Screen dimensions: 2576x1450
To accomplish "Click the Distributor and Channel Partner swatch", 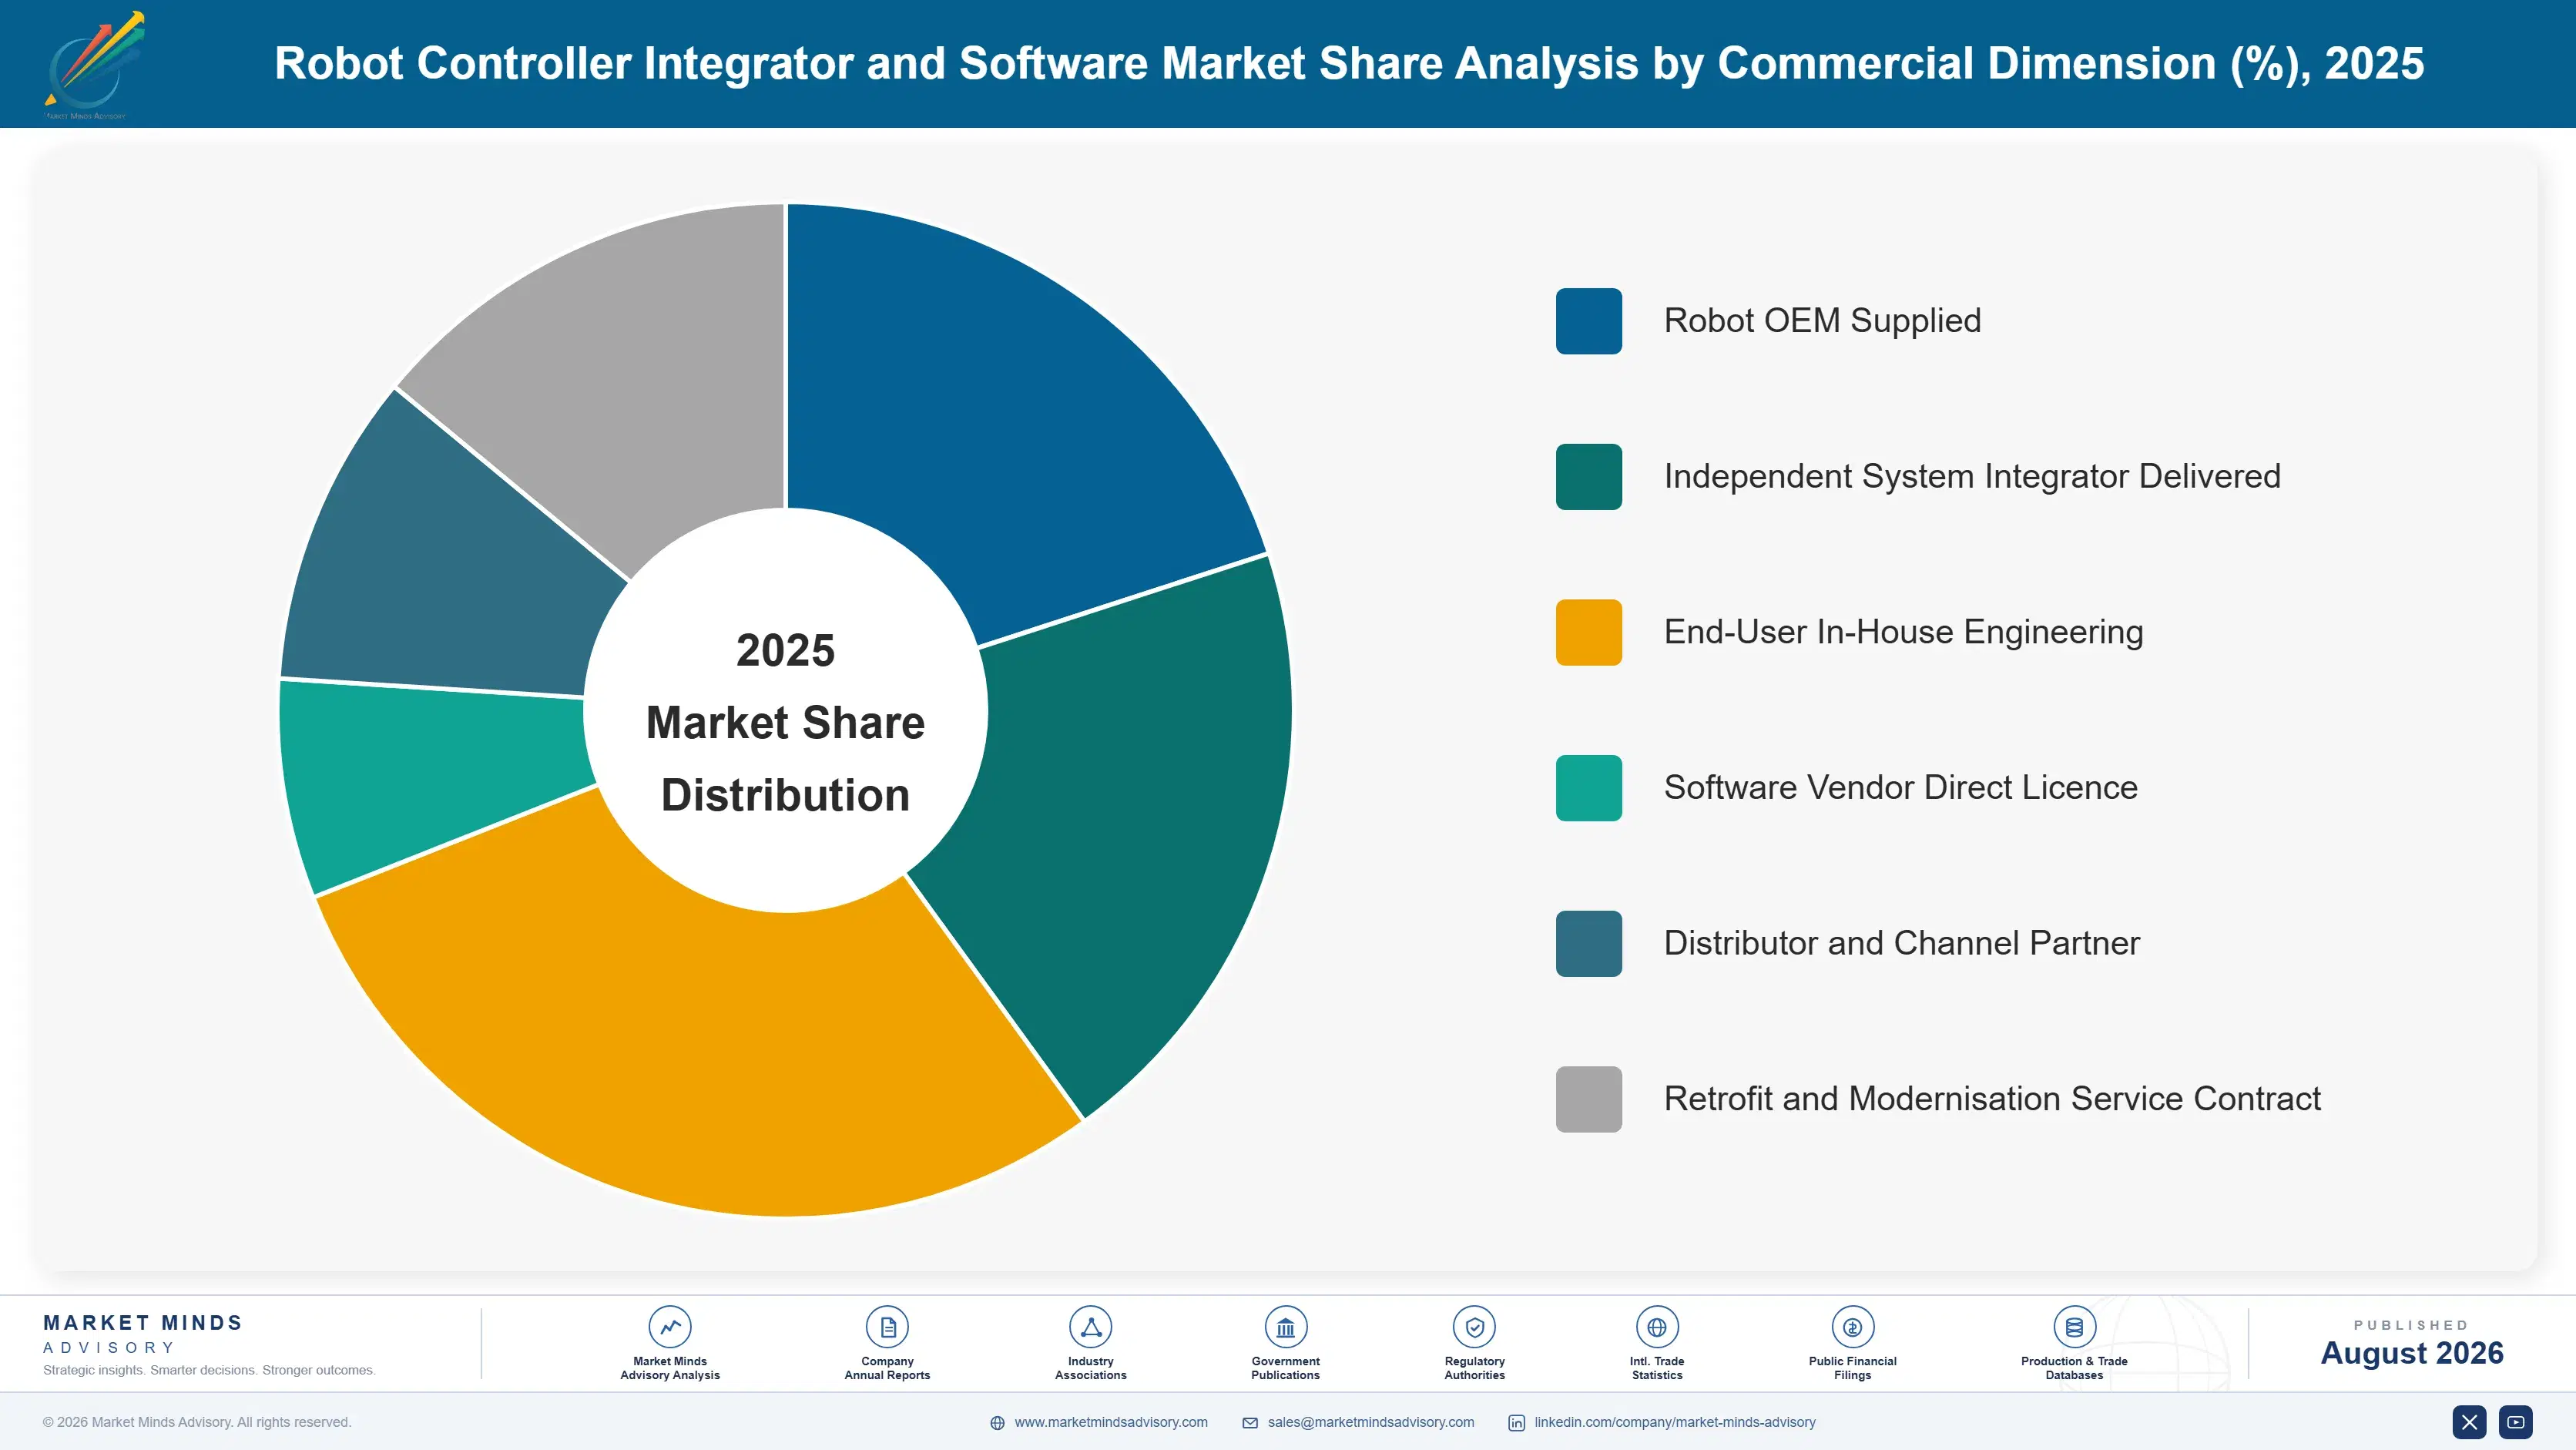I will pyautogui.click(x=1588, y=943).
